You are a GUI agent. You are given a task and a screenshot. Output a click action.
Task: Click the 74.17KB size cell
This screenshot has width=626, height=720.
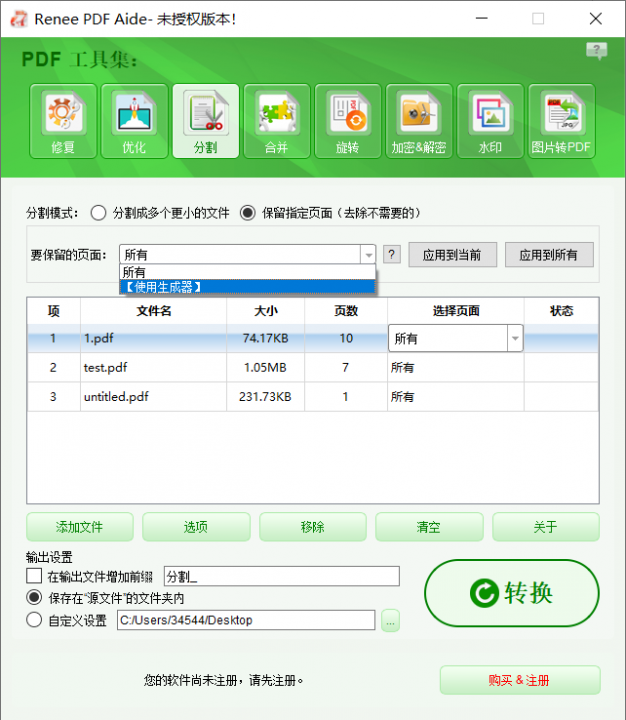tap(265, 338)
